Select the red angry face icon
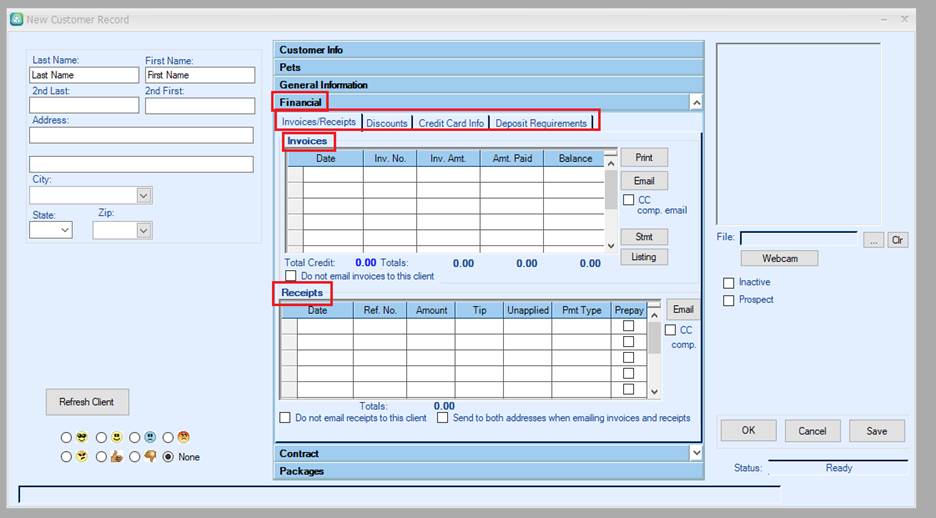 (x=183, y=437)
